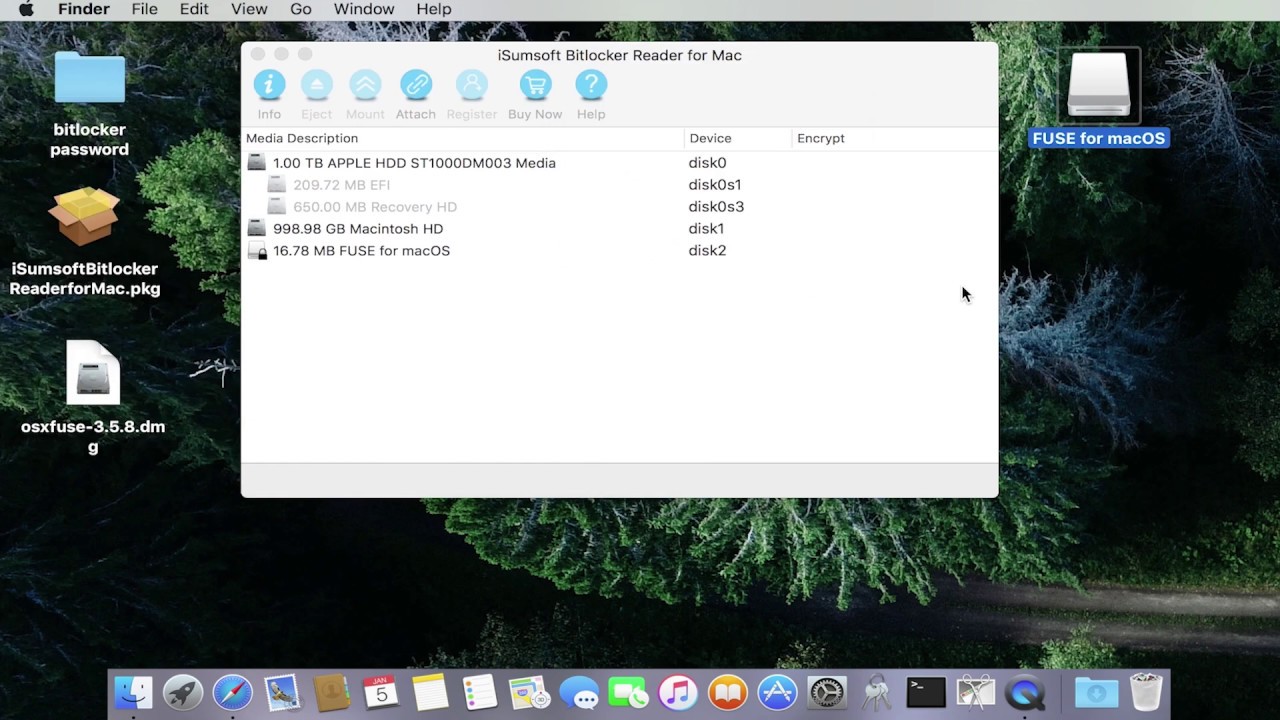This screenshot has height=720, width=1280.
Task: Select the FUSE for macOS mounted volume icon
Action: [x=1099, y=86]
